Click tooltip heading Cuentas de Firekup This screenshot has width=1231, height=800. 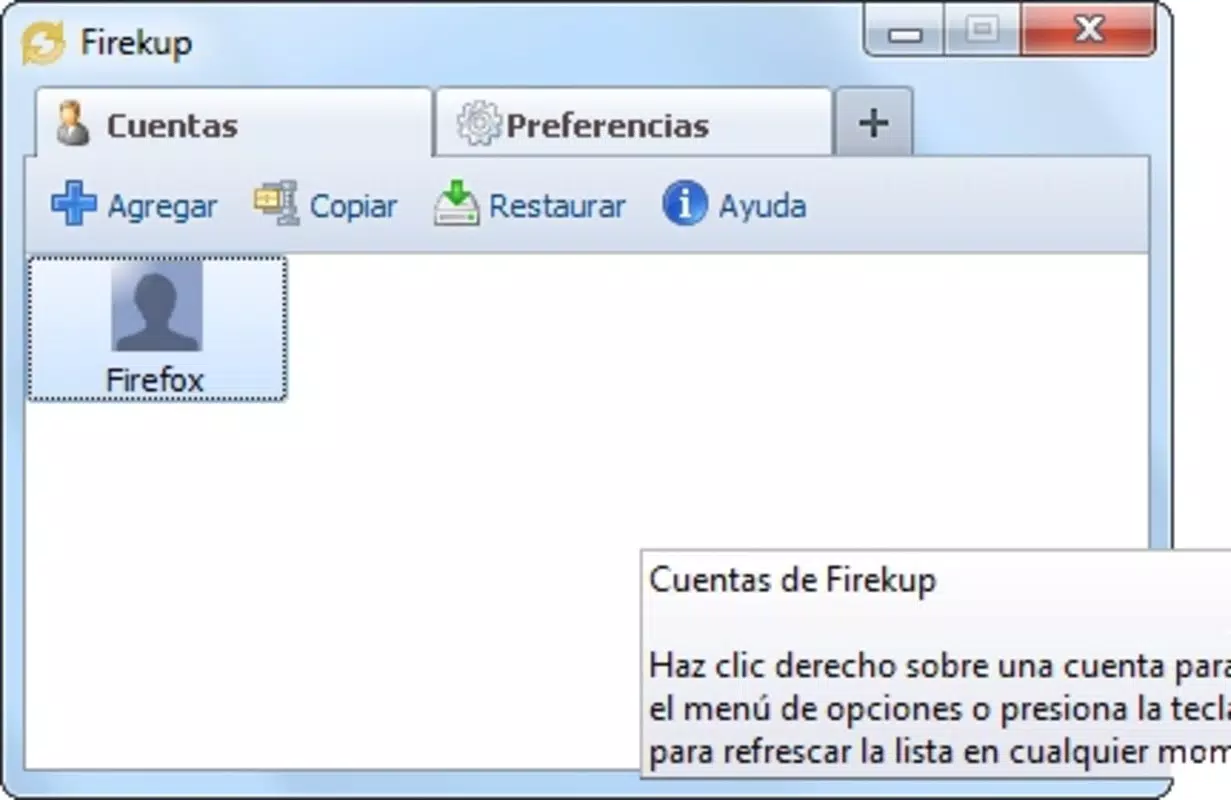point(793,580)
